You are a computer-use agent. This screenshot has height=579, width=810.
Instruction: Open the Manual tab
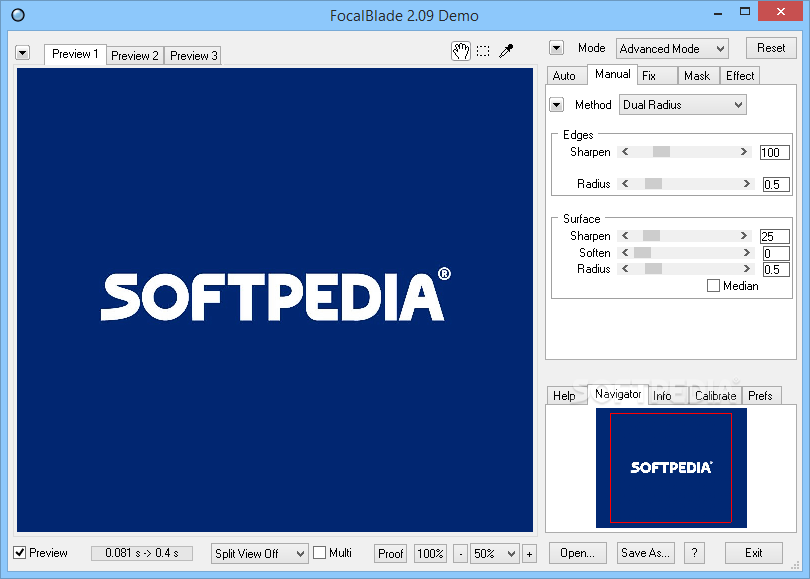point(613,74)
